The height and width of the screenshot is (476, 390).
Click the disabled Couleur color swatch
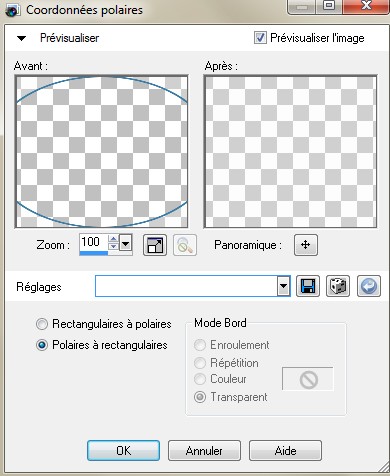(308, 379)
